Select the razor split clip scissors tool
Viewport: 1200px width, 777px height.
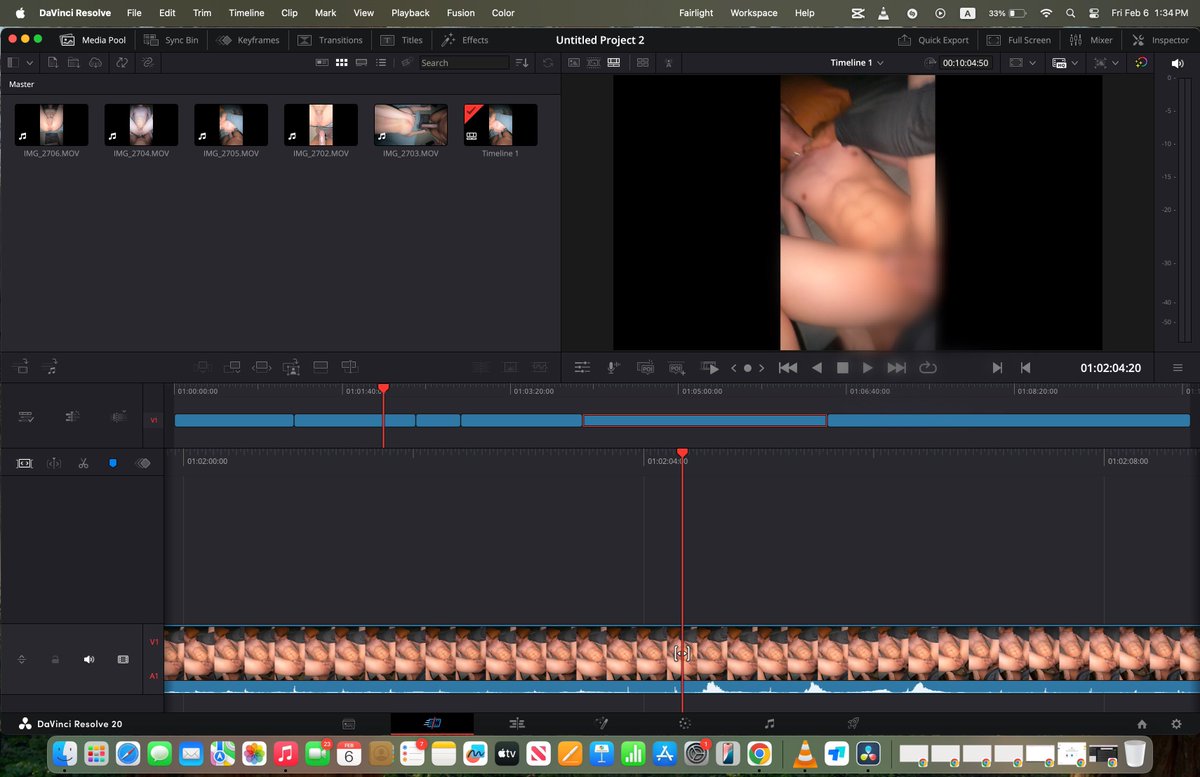[x=83, y=464]
